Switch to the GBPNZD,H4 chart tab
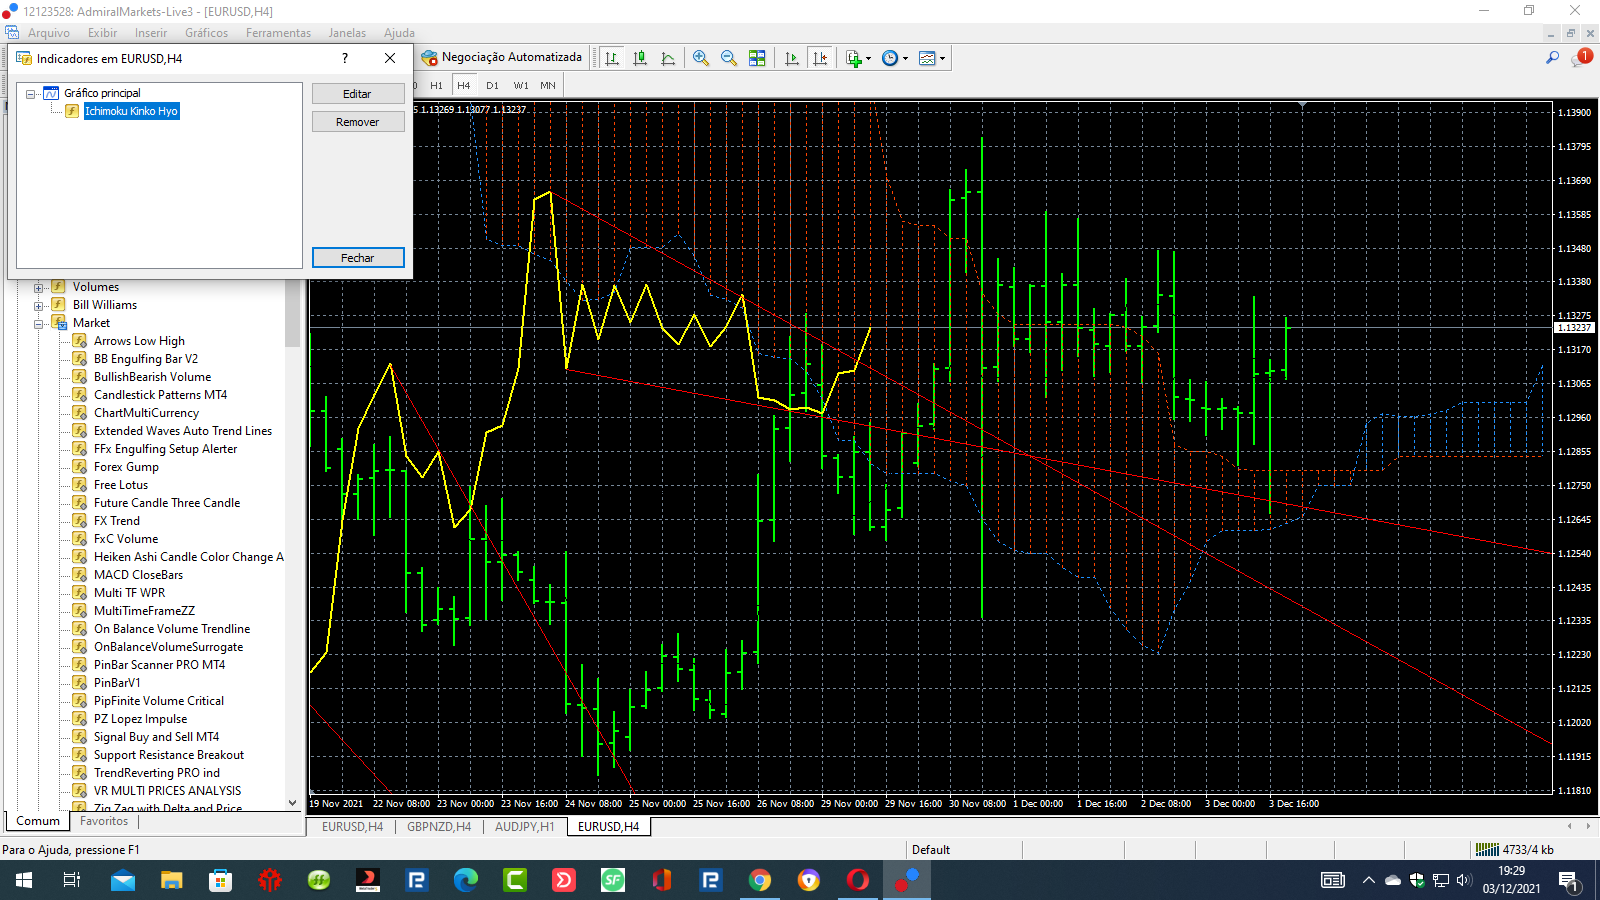Viewport: 1600px width, 900px height. (438, 827)
